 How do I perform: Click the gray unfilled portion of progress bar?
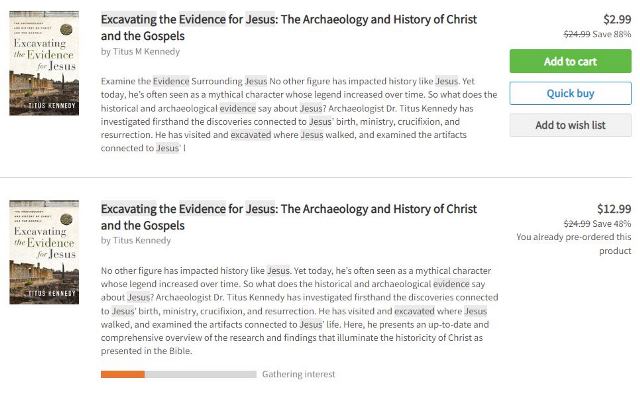click(200, 374)
